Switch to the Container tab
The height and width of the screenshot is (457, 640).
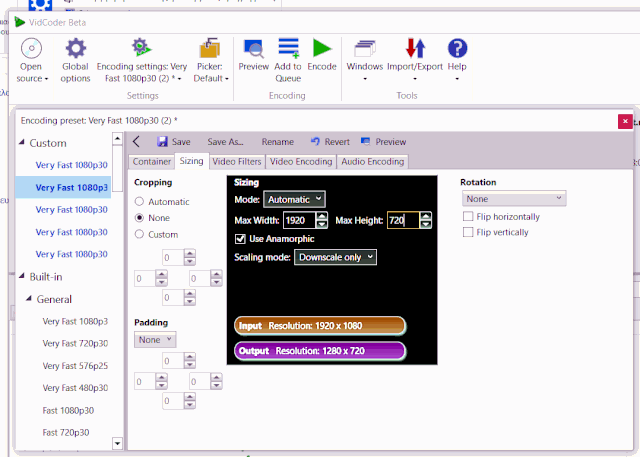151,162
